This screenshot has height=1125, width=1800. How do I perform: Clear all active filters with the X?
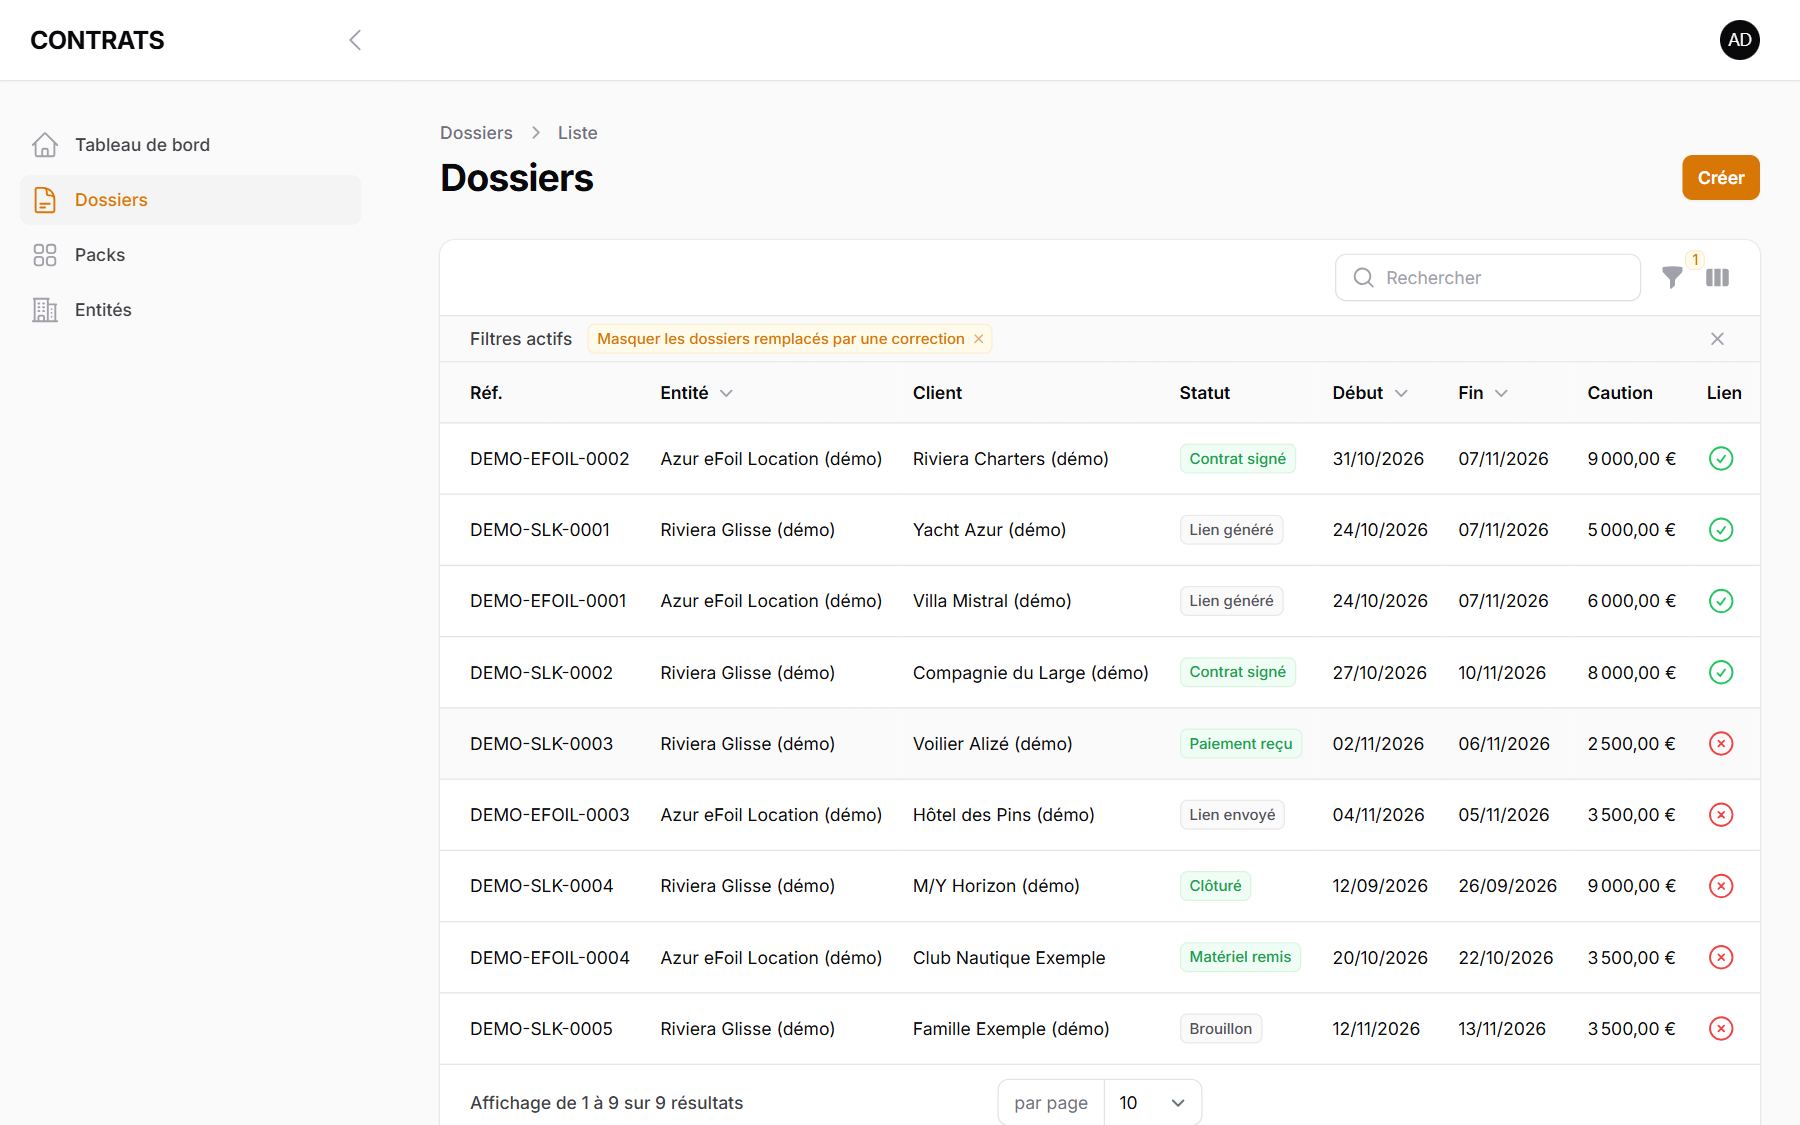tap(1717, 339)
